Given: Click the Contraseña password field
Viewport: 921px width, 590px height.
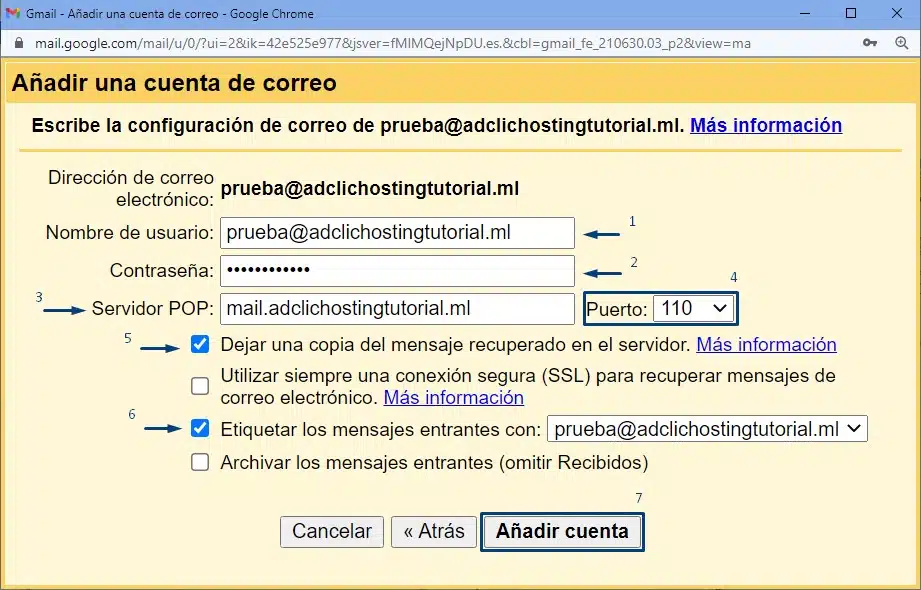Looking at the screenshot, I should click(x=397, y=270).
